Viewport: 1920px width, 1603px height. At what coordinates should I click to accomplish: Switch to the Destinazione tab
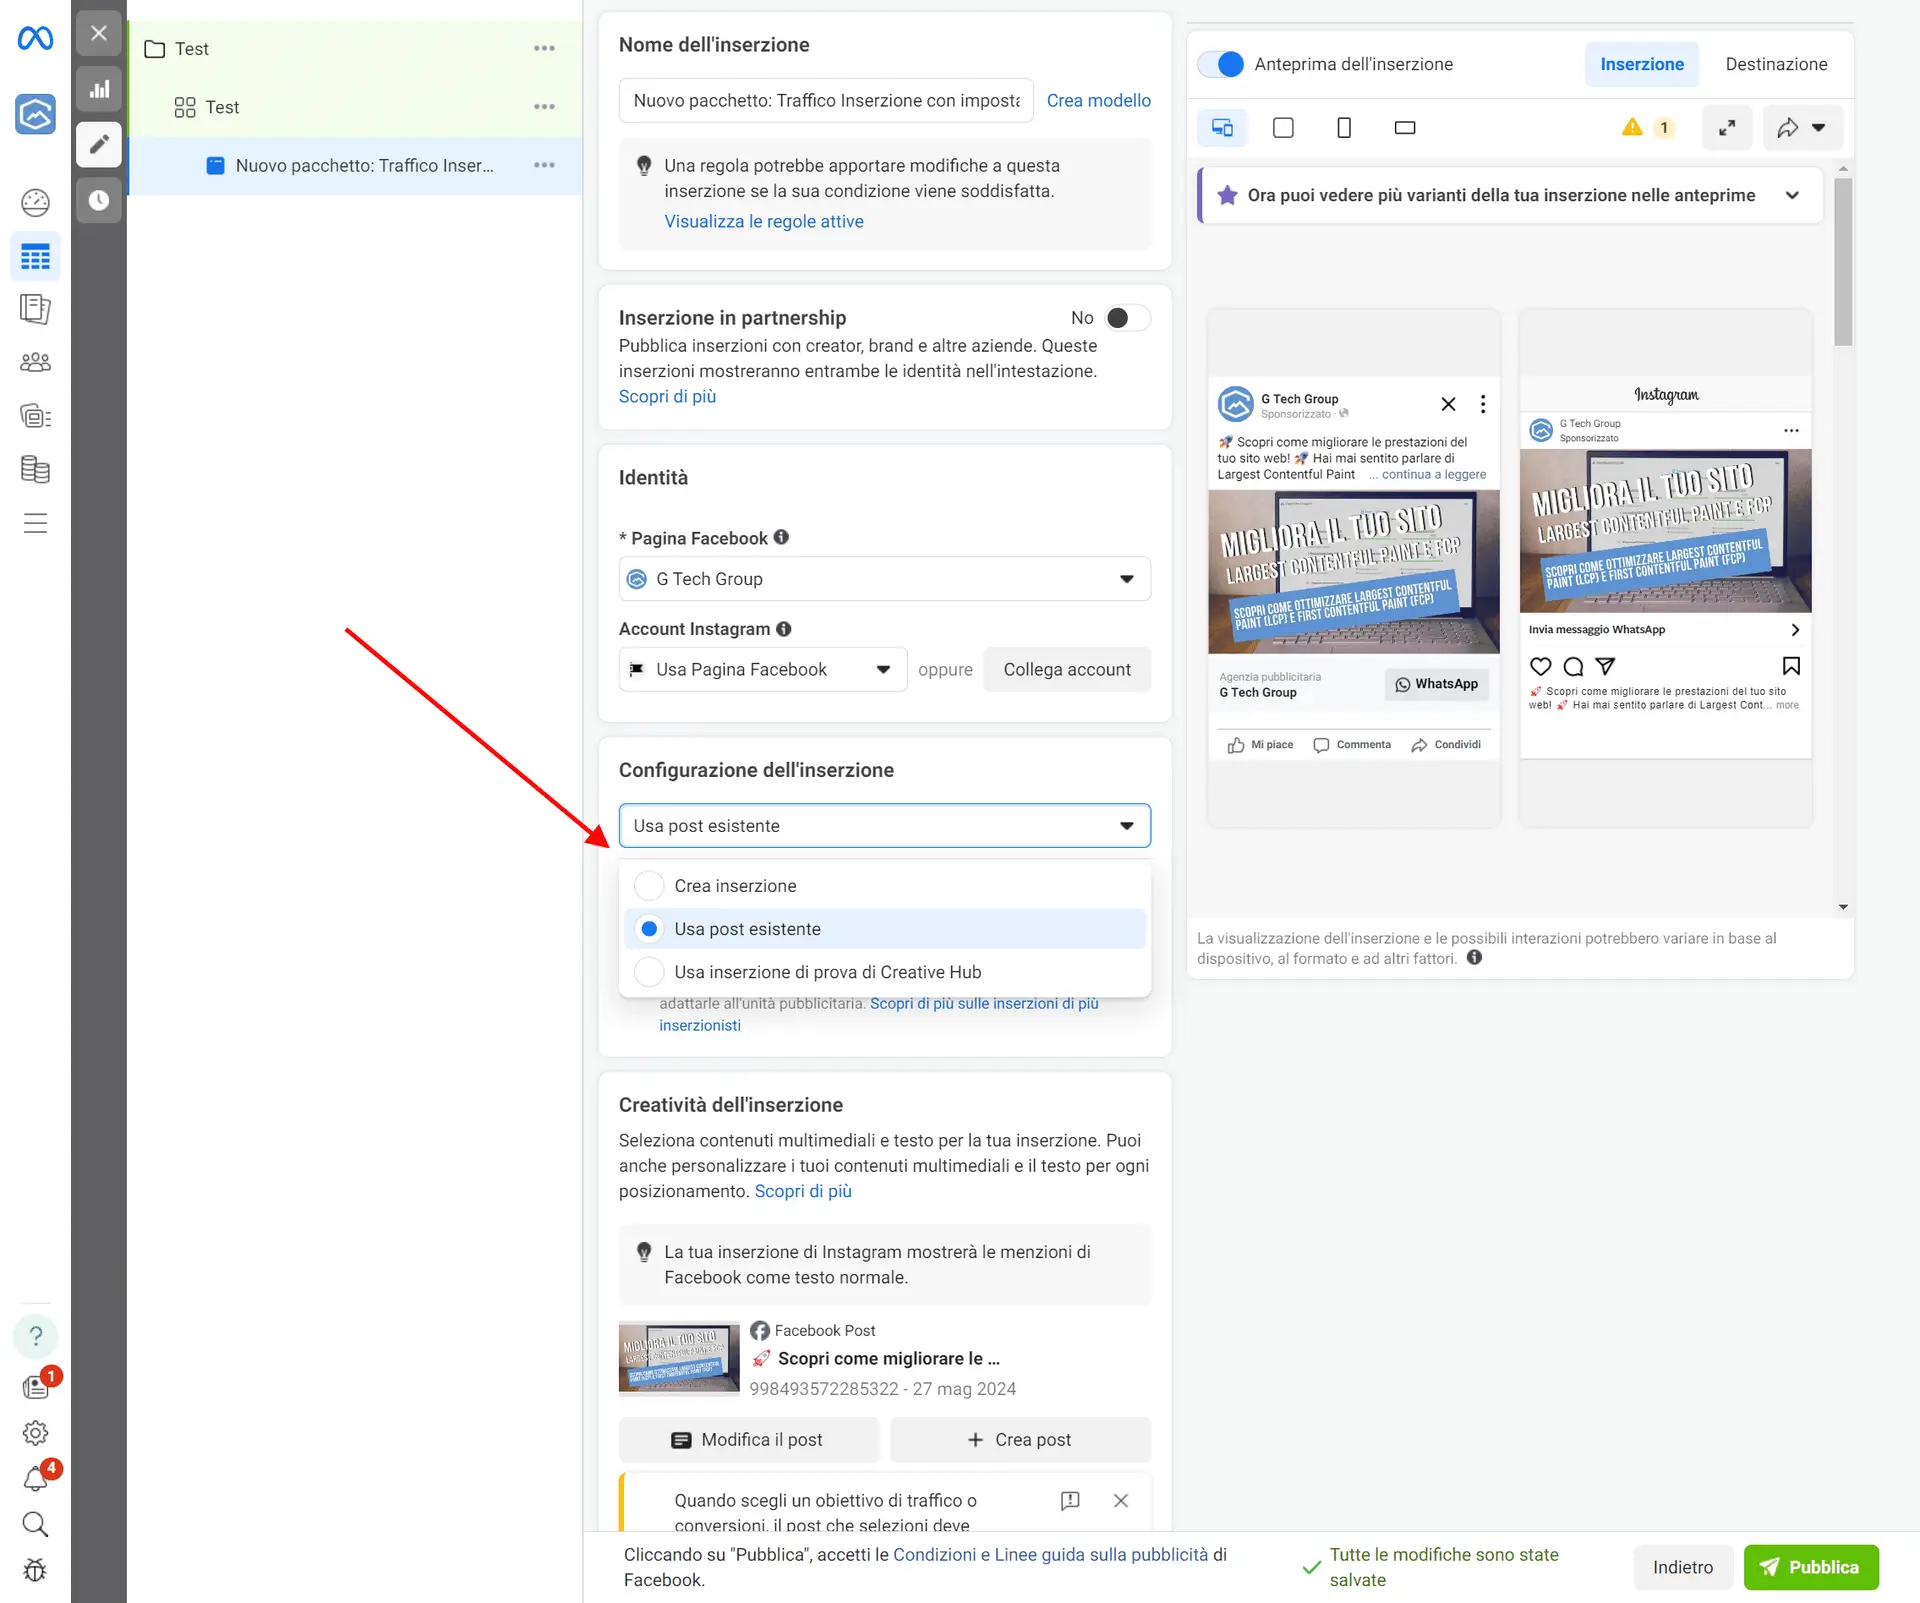(x=1775, y=63)
